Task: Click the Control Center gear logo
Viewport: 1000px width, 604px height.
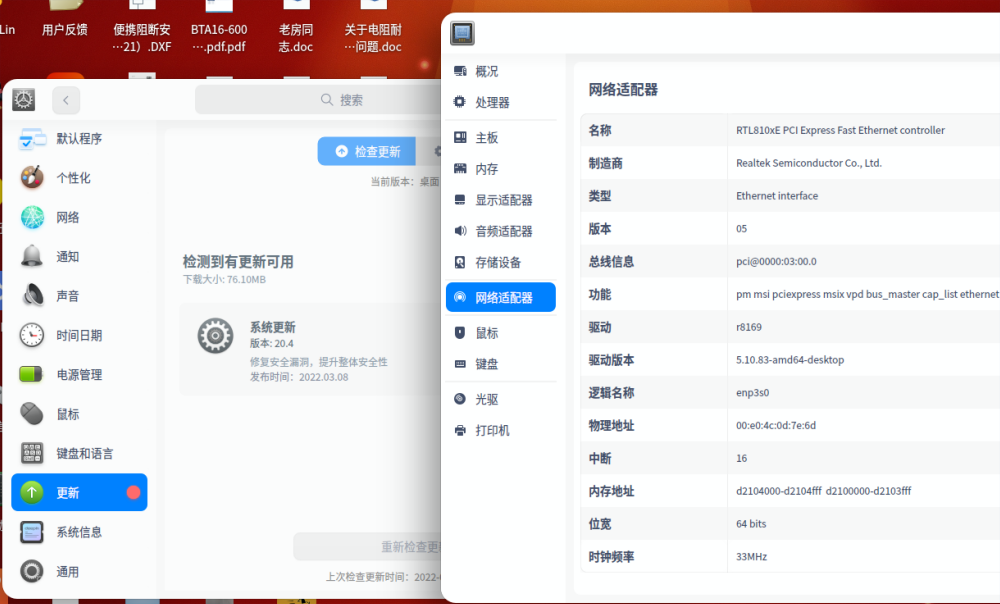Action: click(24, 99)
